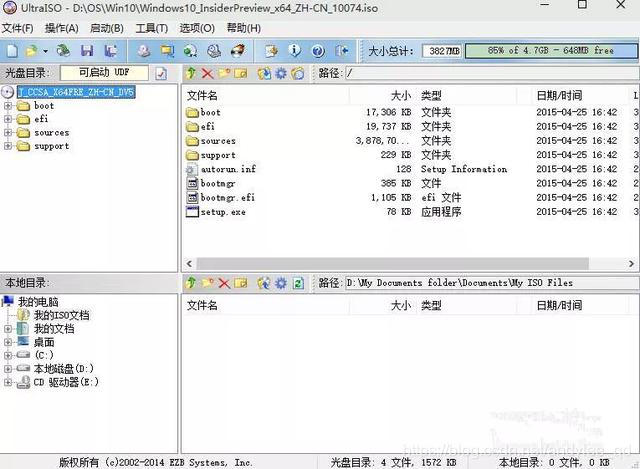Expand the sources folder tree node
The width and height of the screenshot is (640, 469).
click(x=8, y=133)
